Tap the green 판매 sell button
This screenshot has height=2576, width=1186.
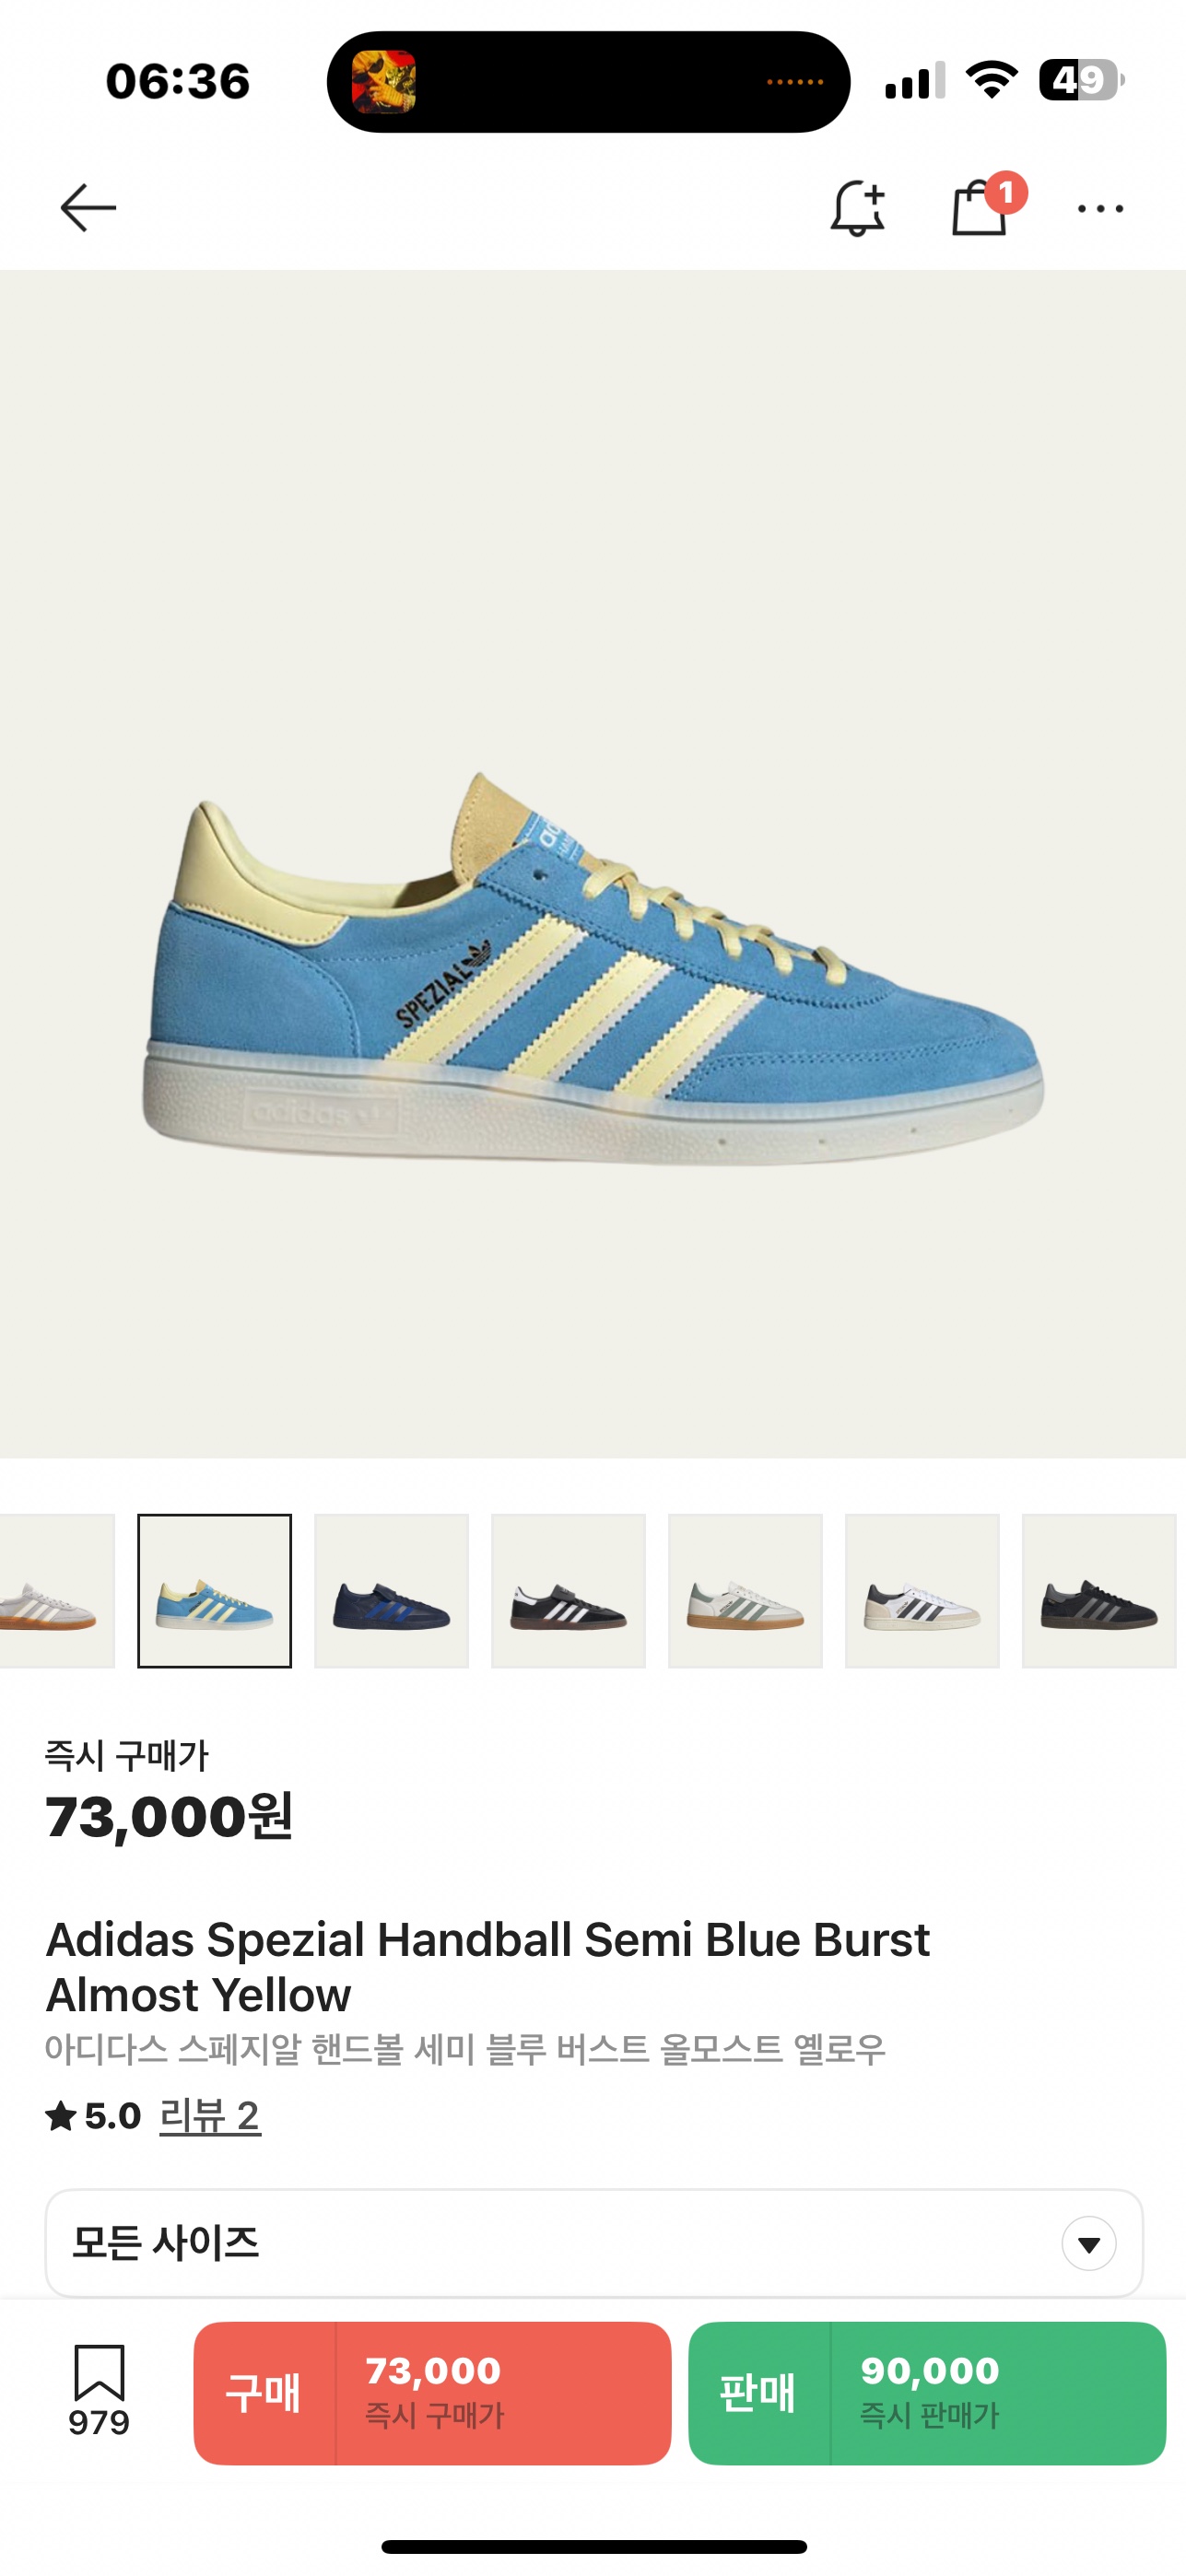pyautogui.click(x=927, y=2393)
